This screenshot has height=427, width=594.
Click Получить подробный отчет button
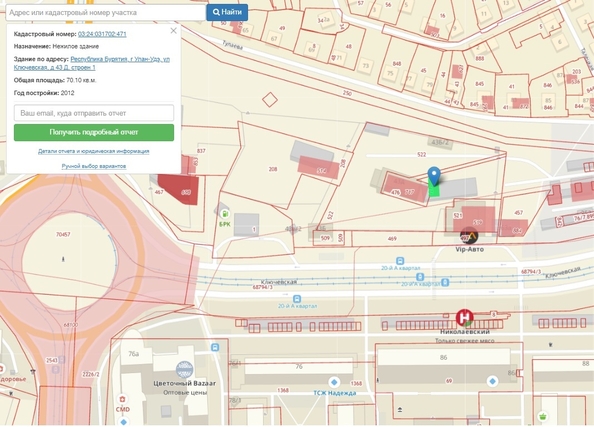point(94,132)
